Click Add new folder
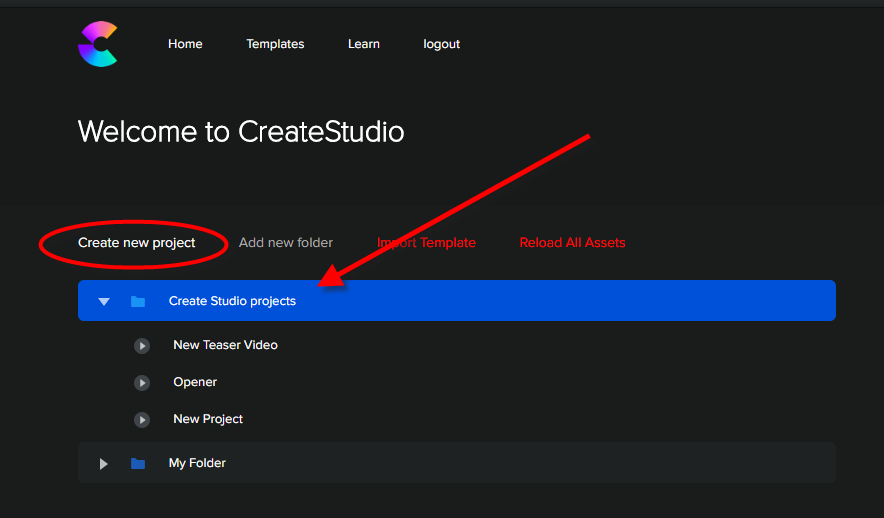The image size is (884, 518). [286, 242]
